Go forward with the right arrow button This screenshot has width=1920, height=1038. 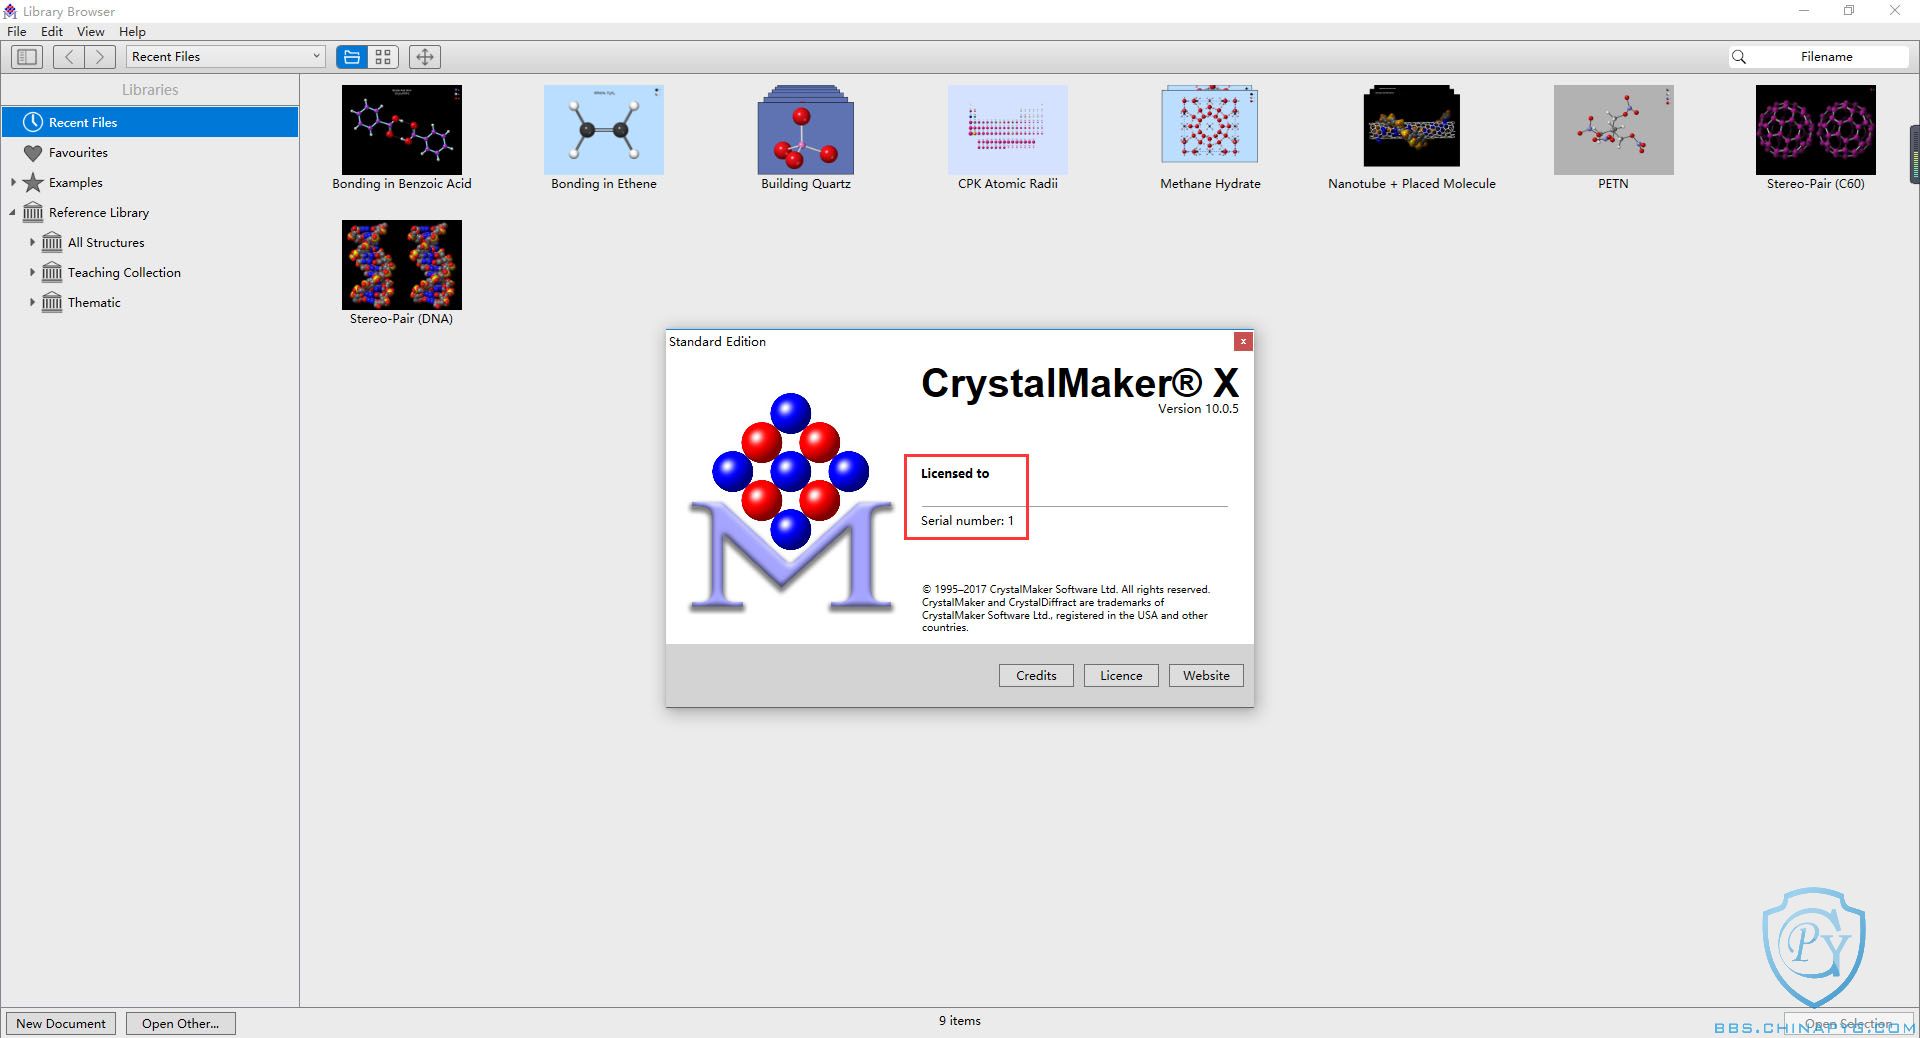100,57
